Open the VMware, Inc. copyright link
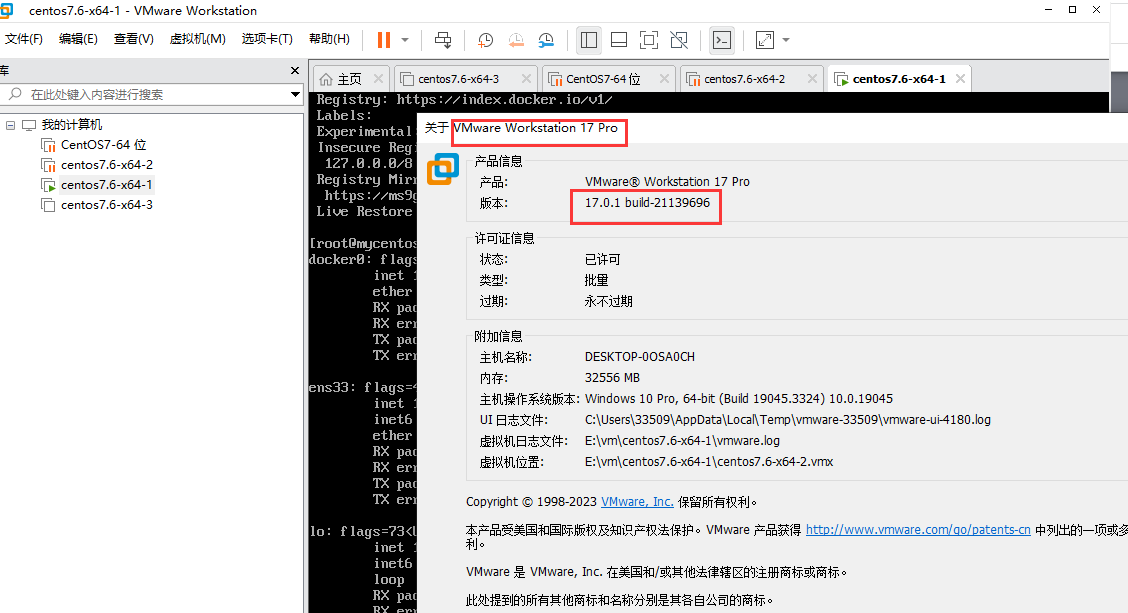The height and width of the screenshot is (613, 1128). coord(637,501)
